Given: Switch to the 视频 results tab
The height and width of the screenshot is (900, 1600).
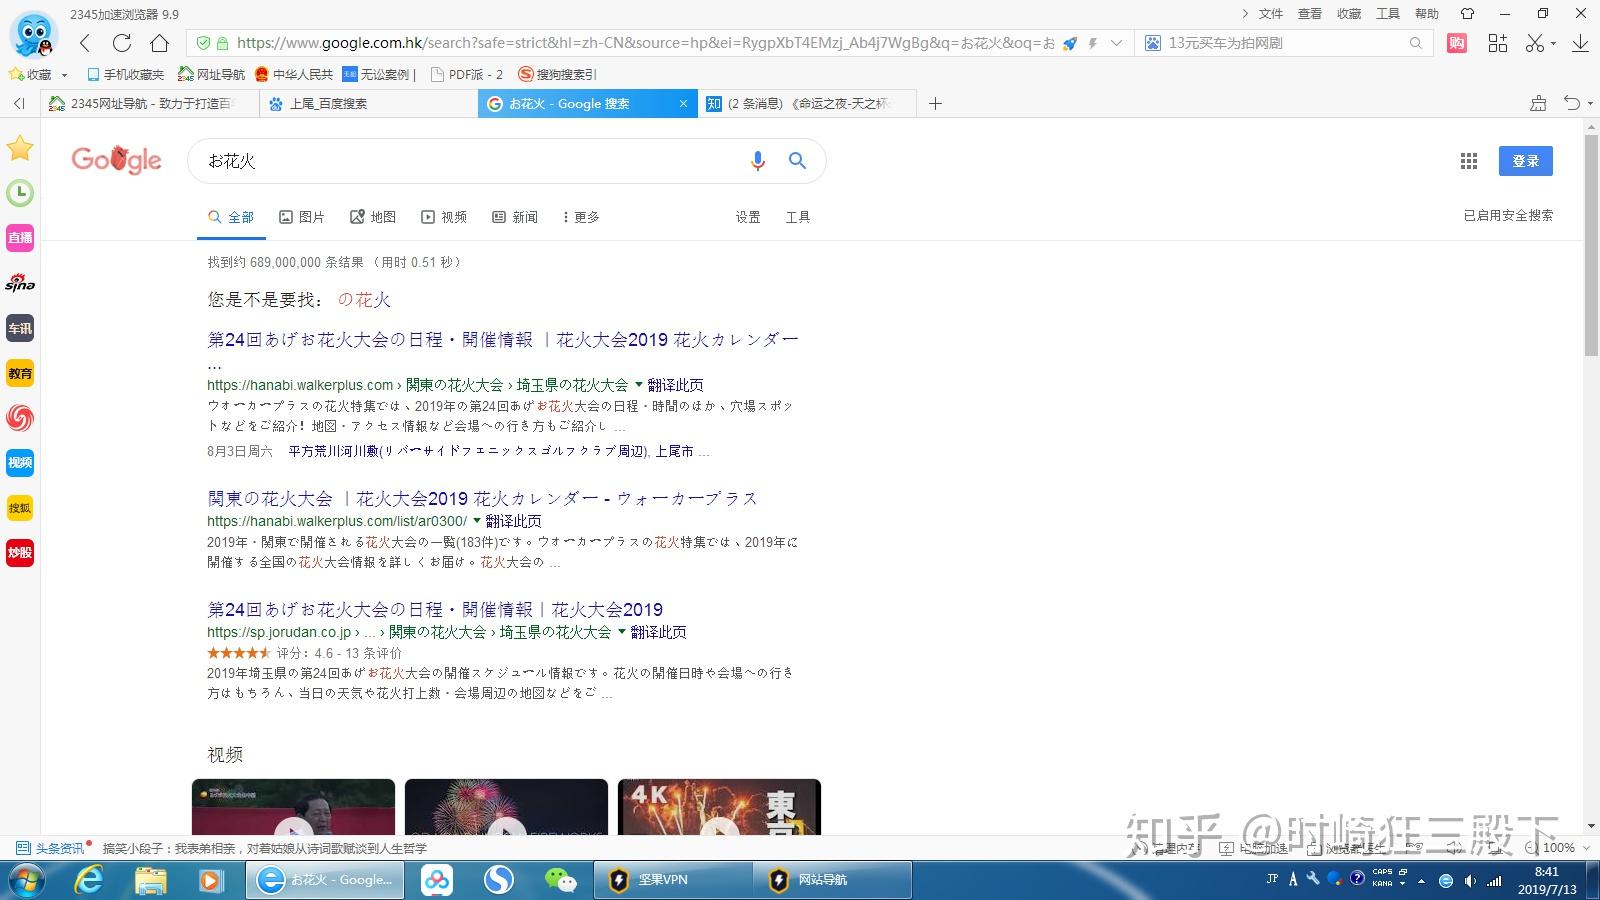Looking at the screenshot, I should click(x=444, y=217).
